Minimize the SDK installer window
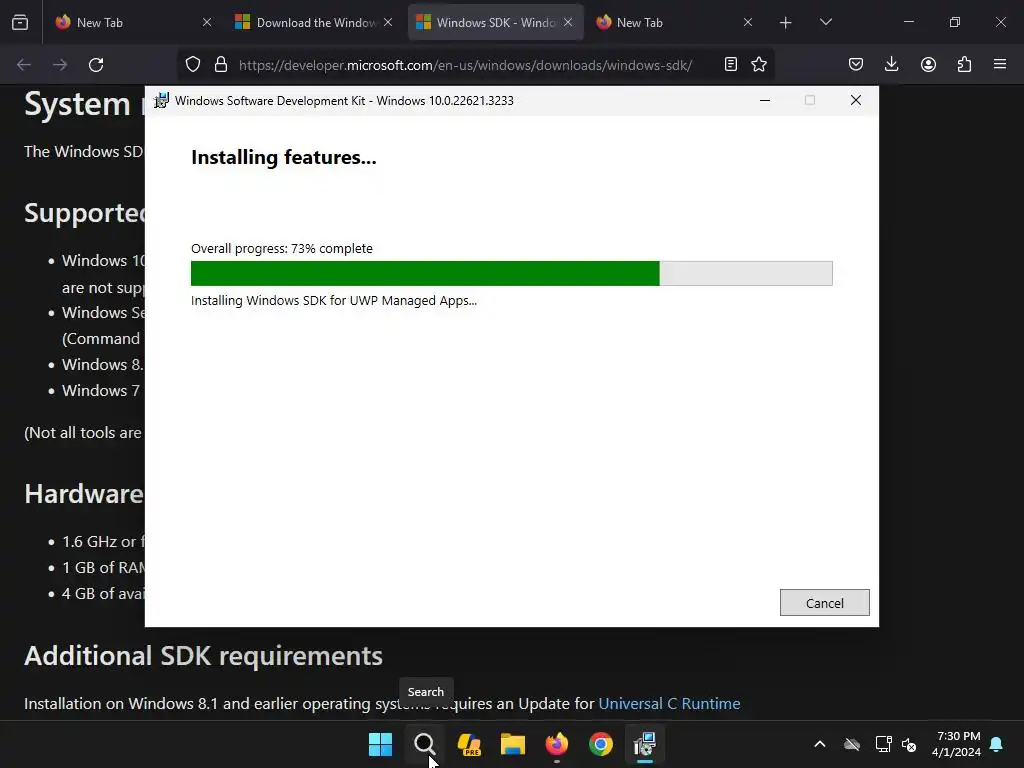Image resolution: width=1024 pixels, height=768 pixels. click(x=765, y=101)
